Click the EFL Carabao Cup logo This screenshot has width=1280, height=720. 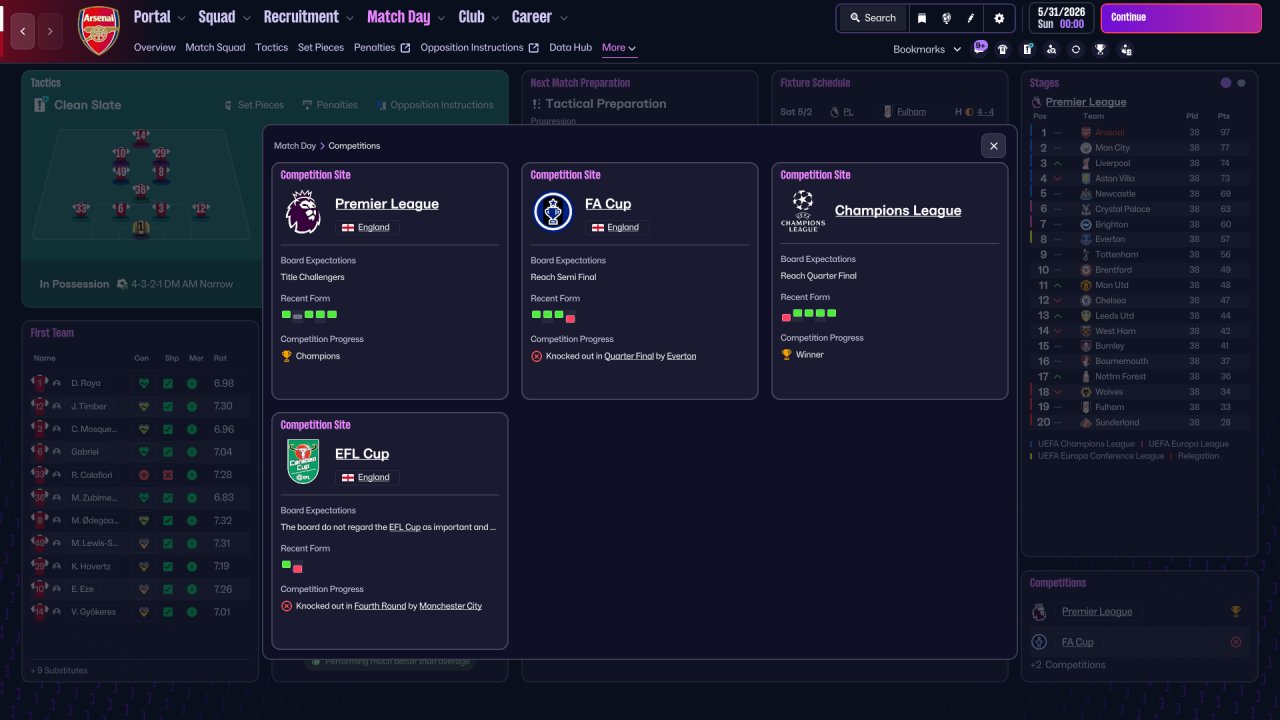(303, 462)
